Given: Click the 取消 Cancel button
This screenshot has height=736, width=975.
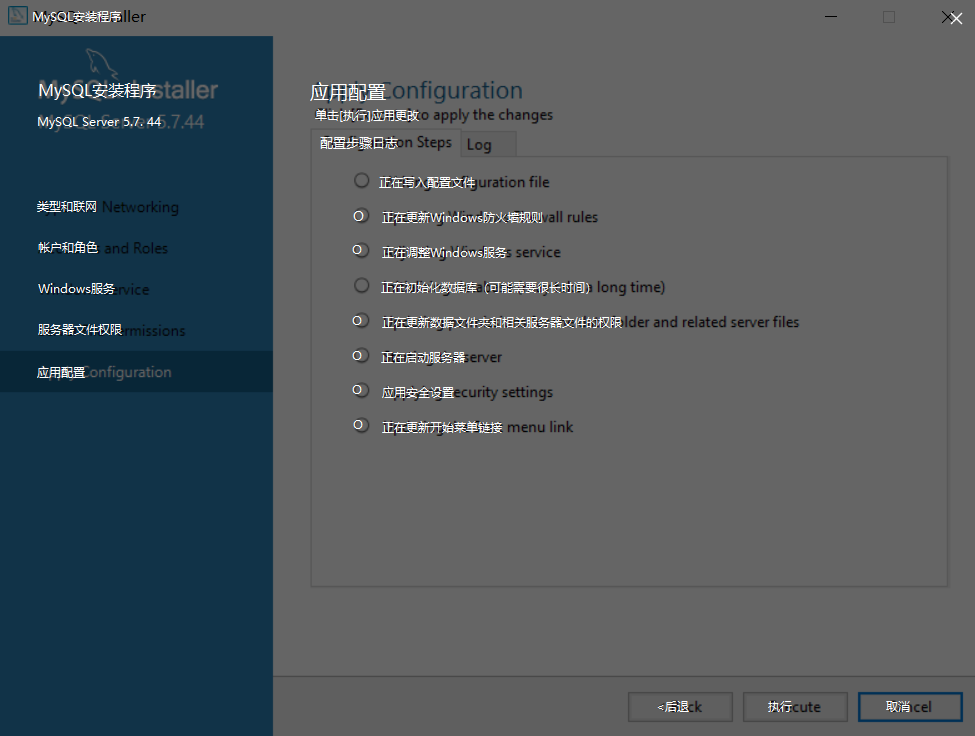Looking at the screenshot, I should click(x=910, y=707).
